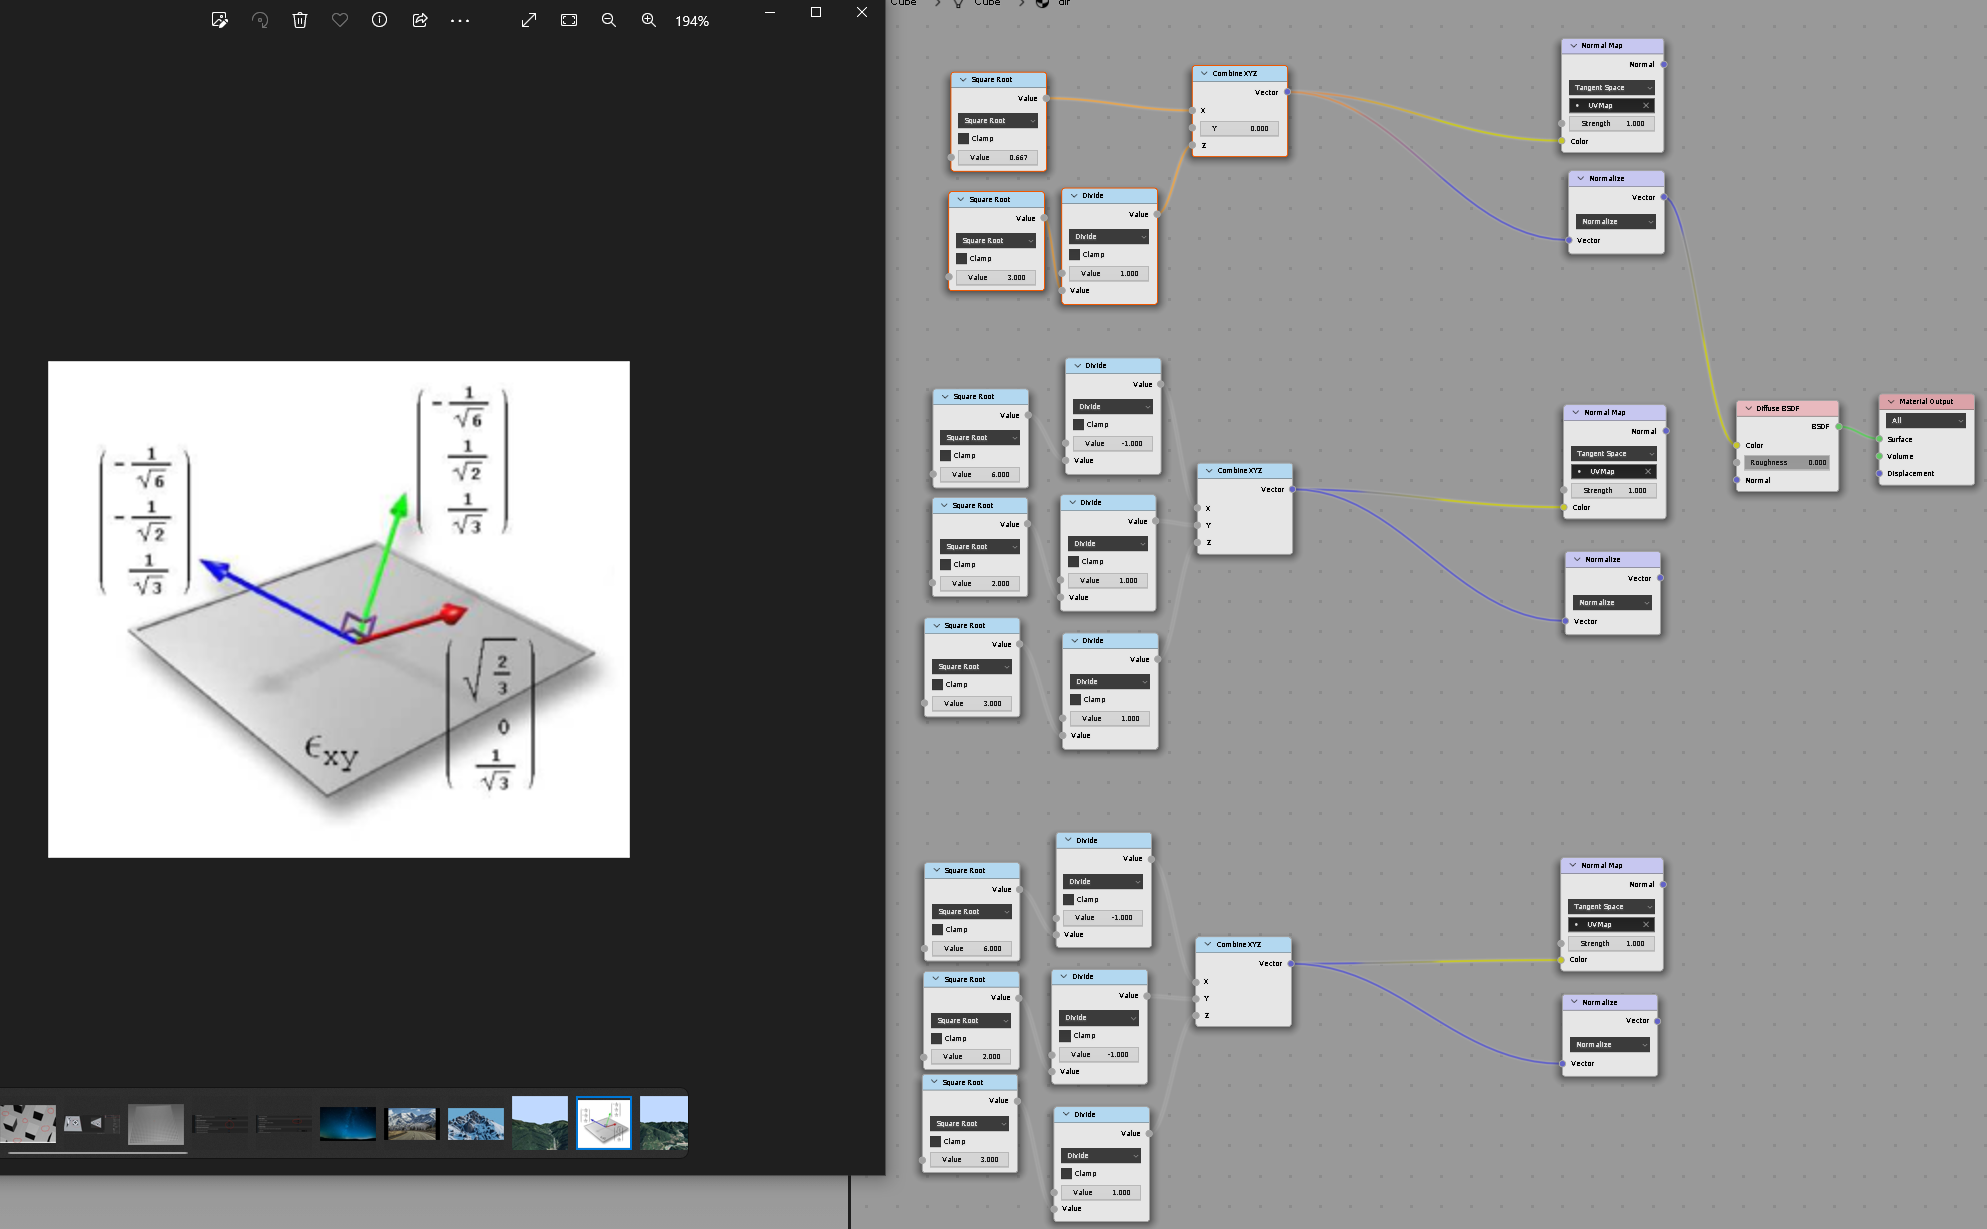
Task: Toggle Clamp in selected Square Root node valued 3.000
Action: [962, 259]
